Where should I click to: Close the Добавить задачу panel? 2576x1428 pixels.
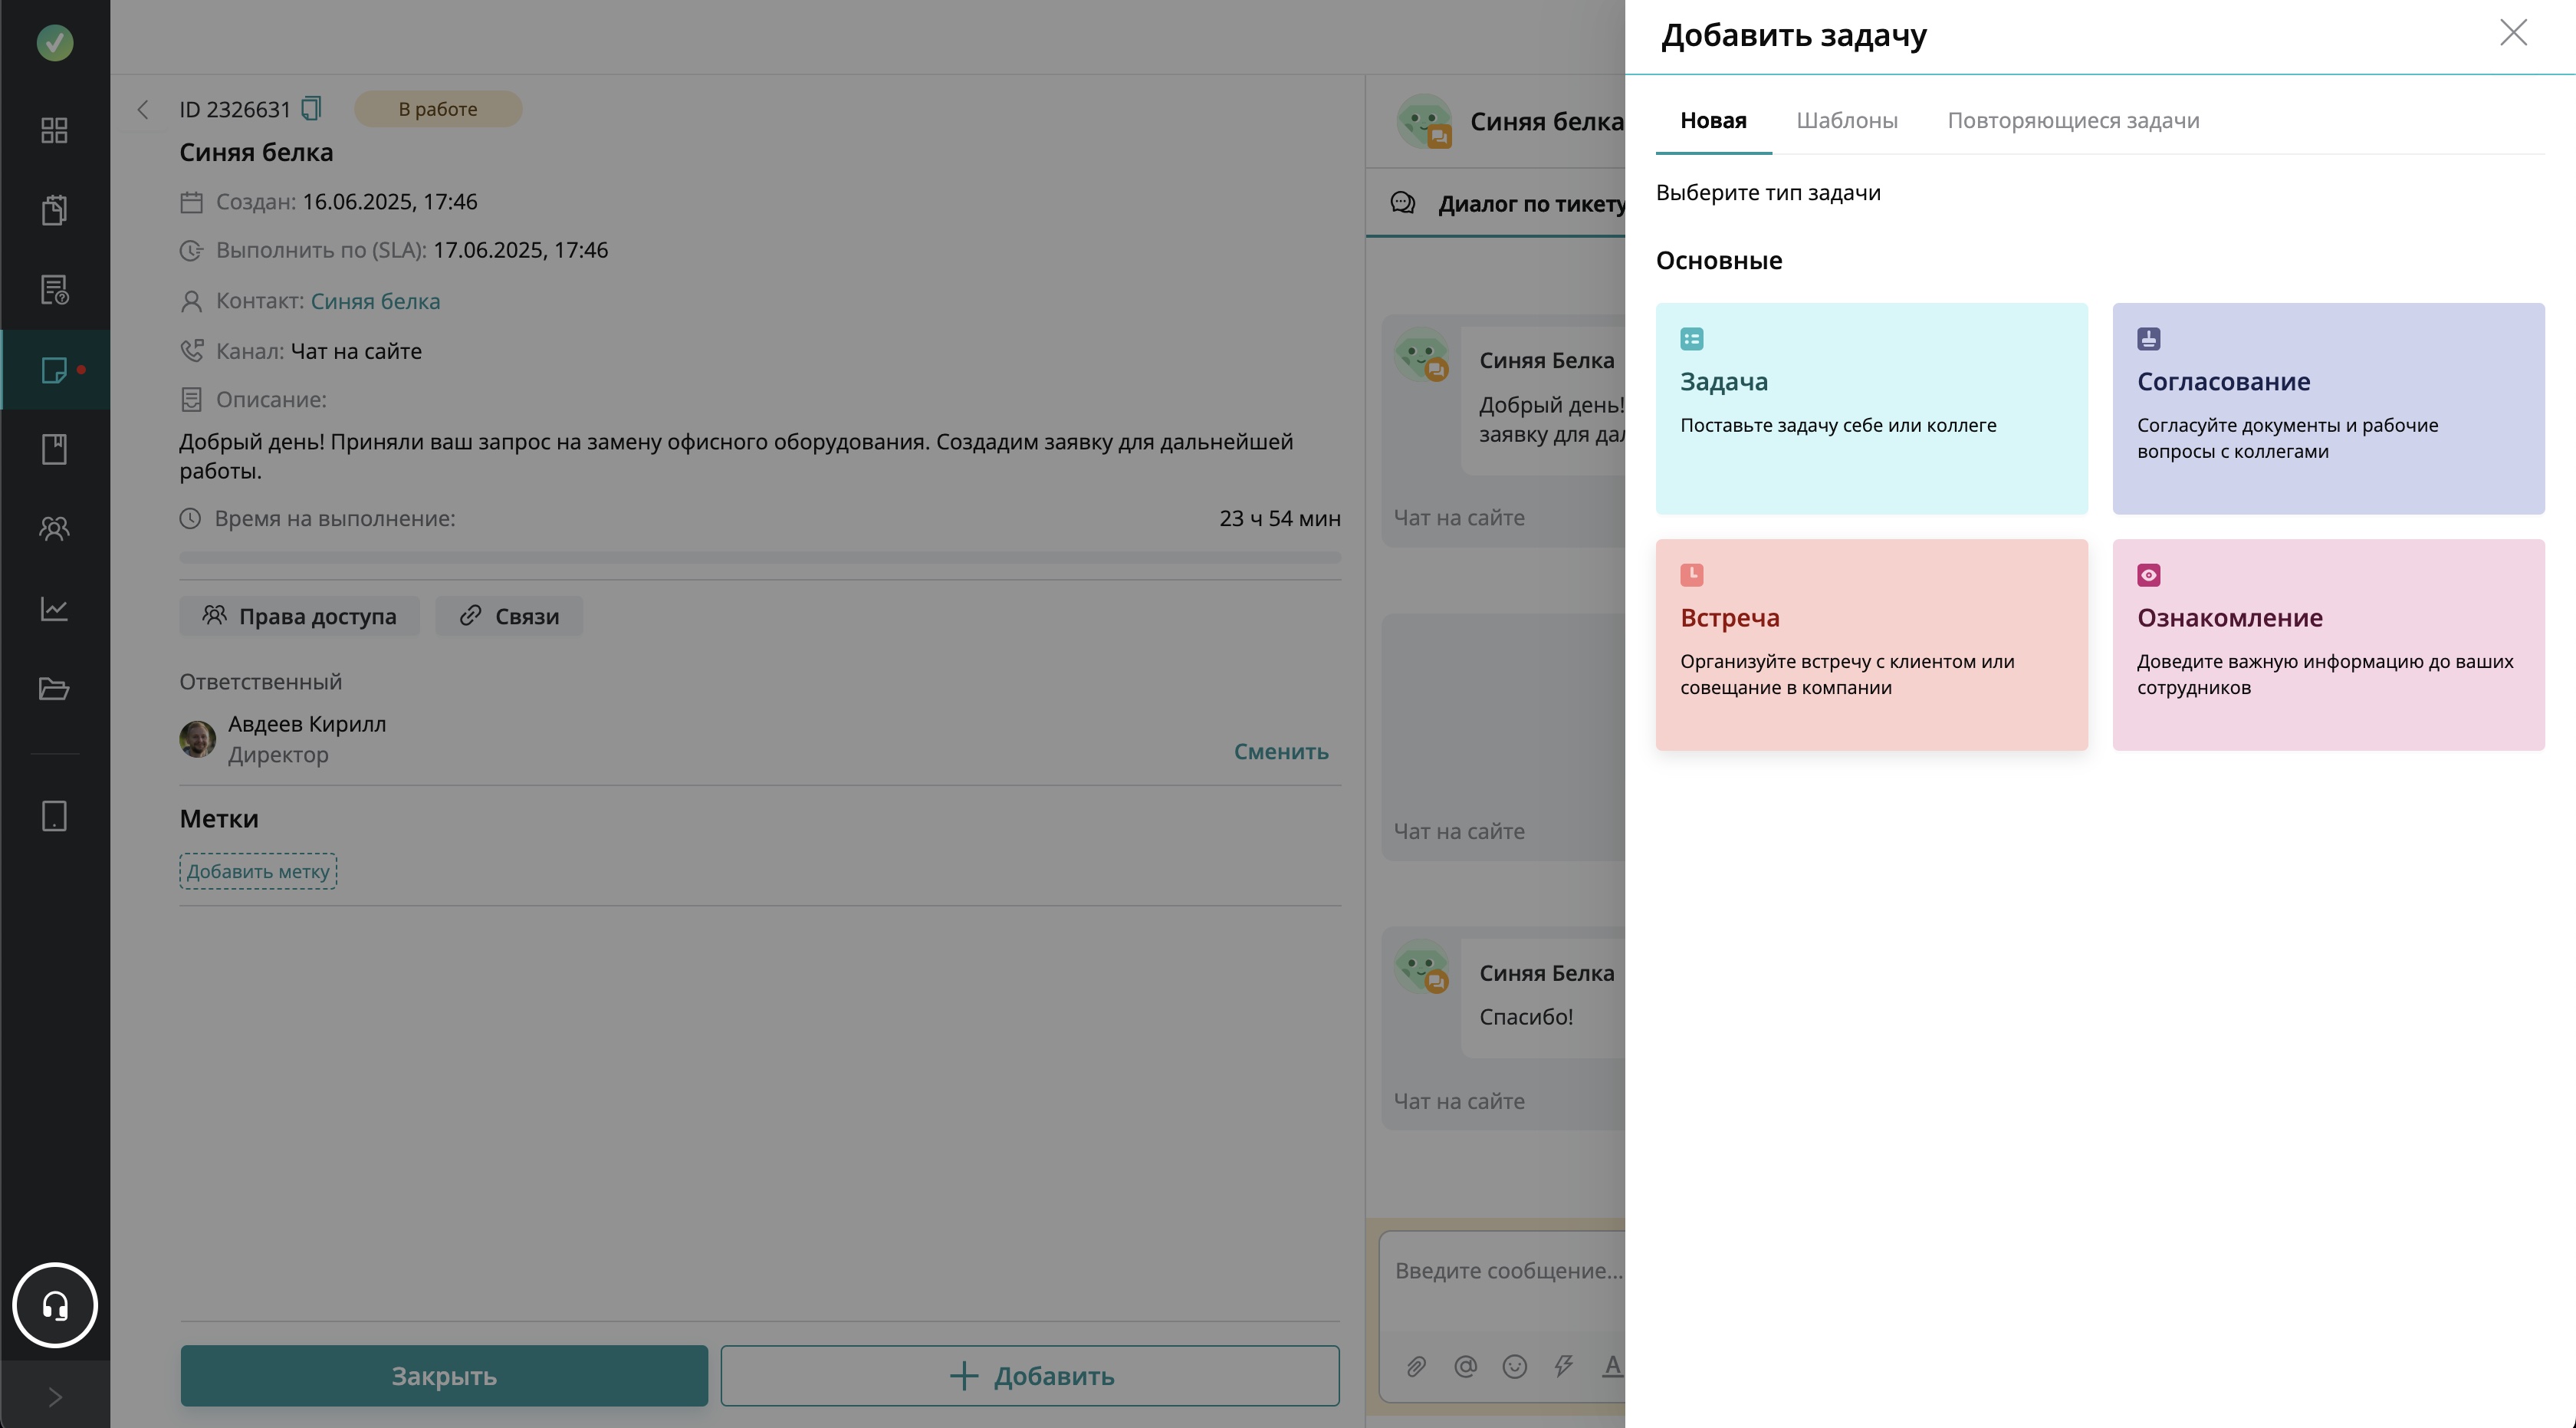coord(2512,33)
